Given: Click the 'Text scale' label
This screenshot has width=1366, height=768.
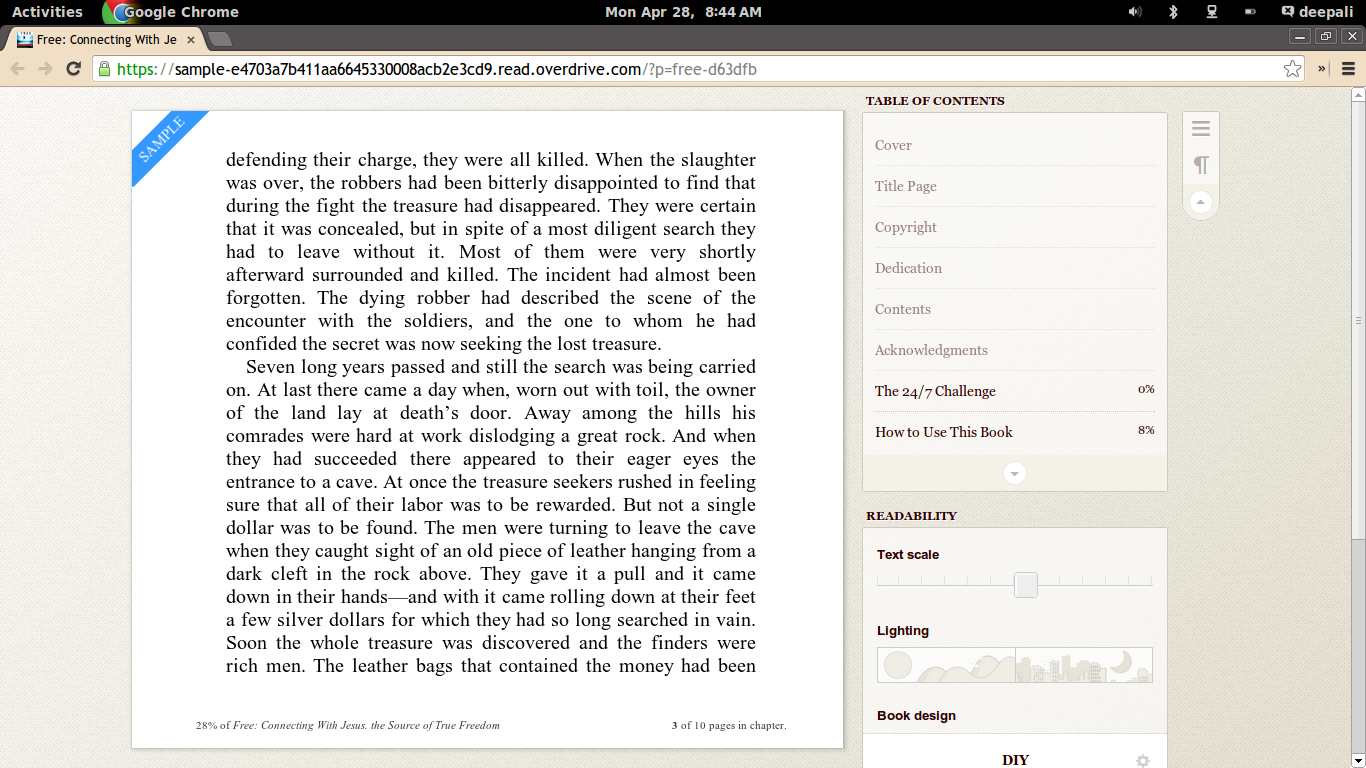Looking at the screenshot, I should 908,554.
